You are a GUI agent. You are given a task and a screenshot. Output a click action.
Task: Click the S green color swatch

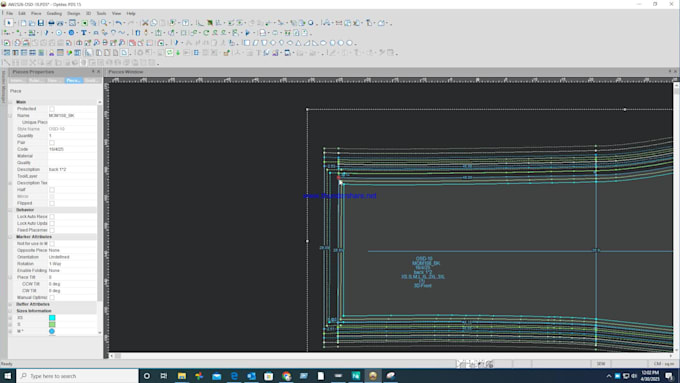tap(52, 324)
